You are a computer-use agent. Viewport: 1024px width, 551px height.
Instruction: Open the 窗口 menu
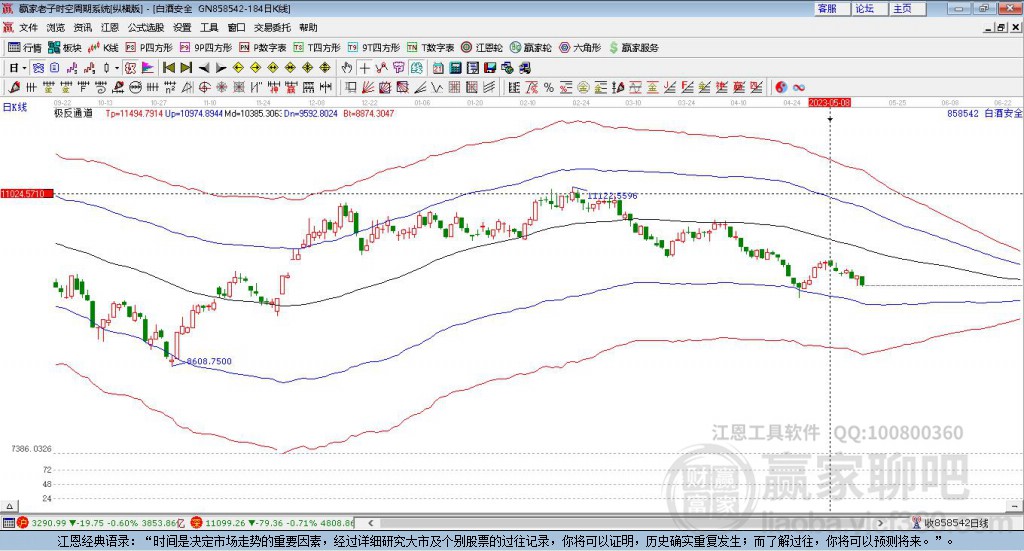[x=236, y=27]
